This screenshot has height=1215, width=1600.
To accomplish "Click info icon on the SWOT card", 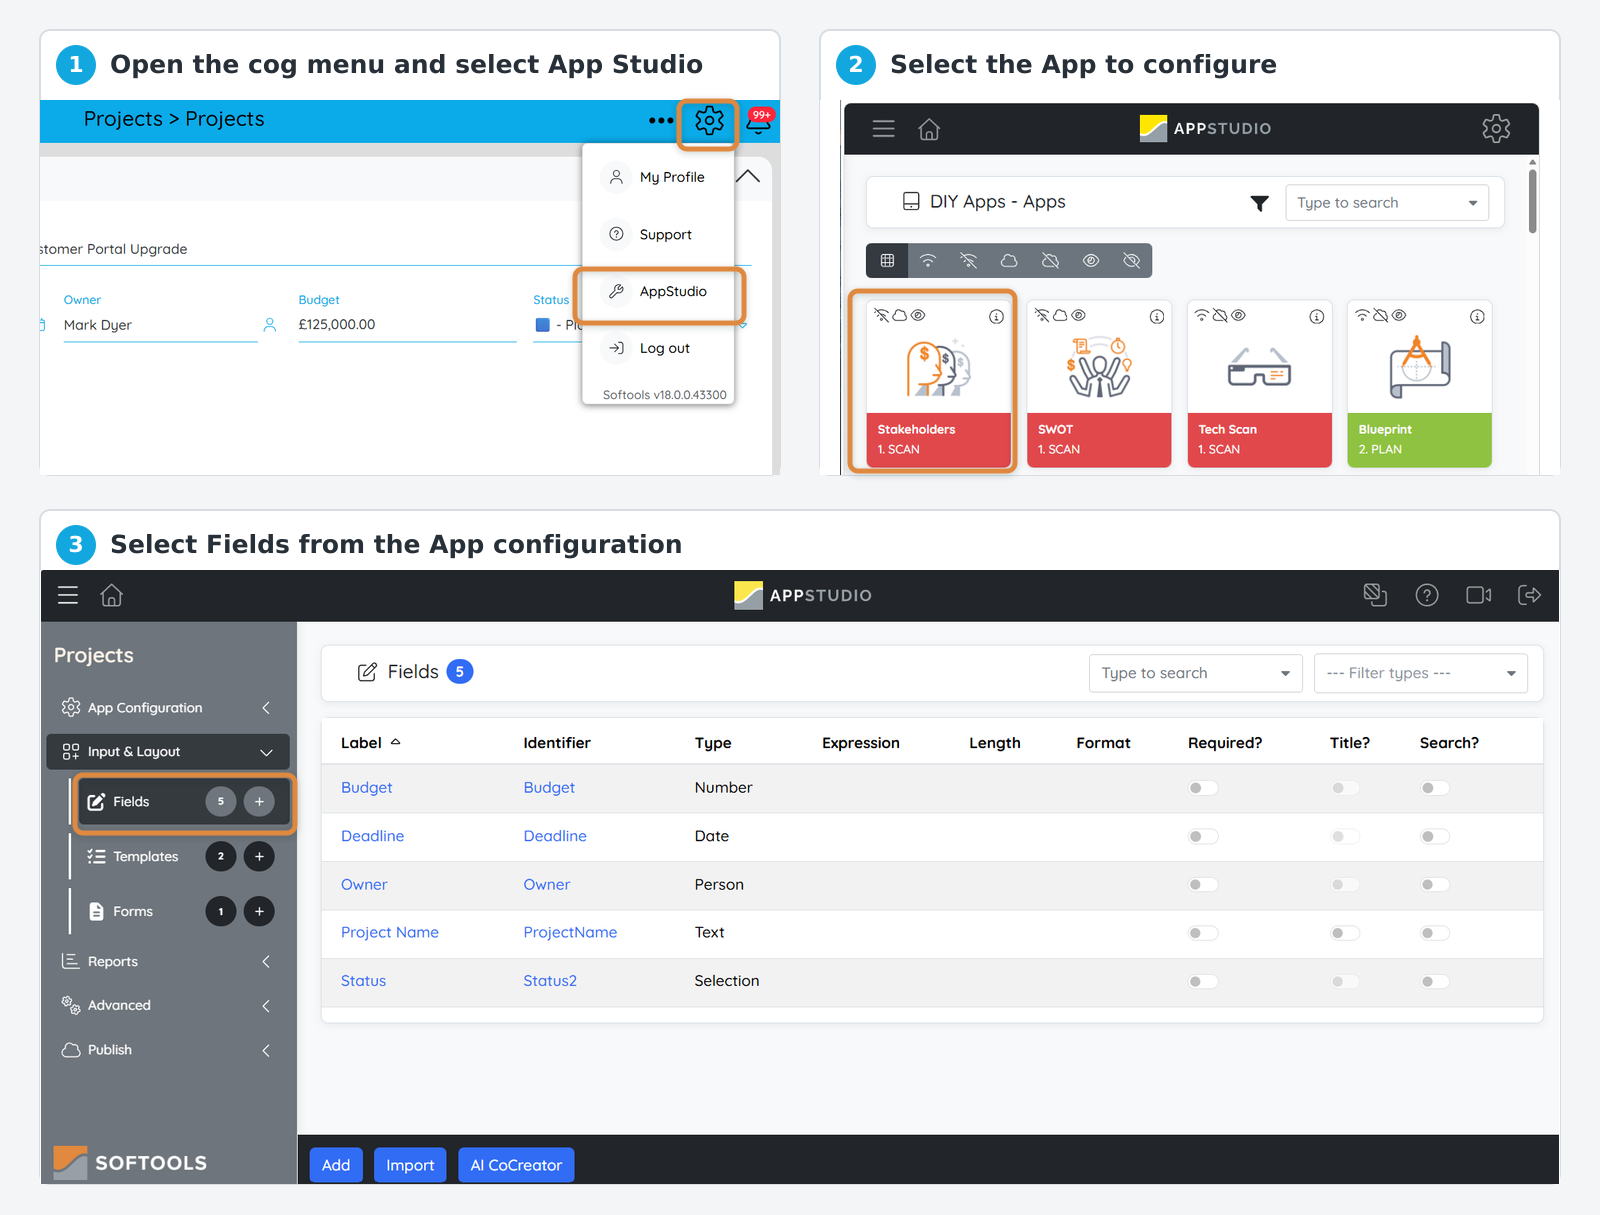I will coord(1157,317).
